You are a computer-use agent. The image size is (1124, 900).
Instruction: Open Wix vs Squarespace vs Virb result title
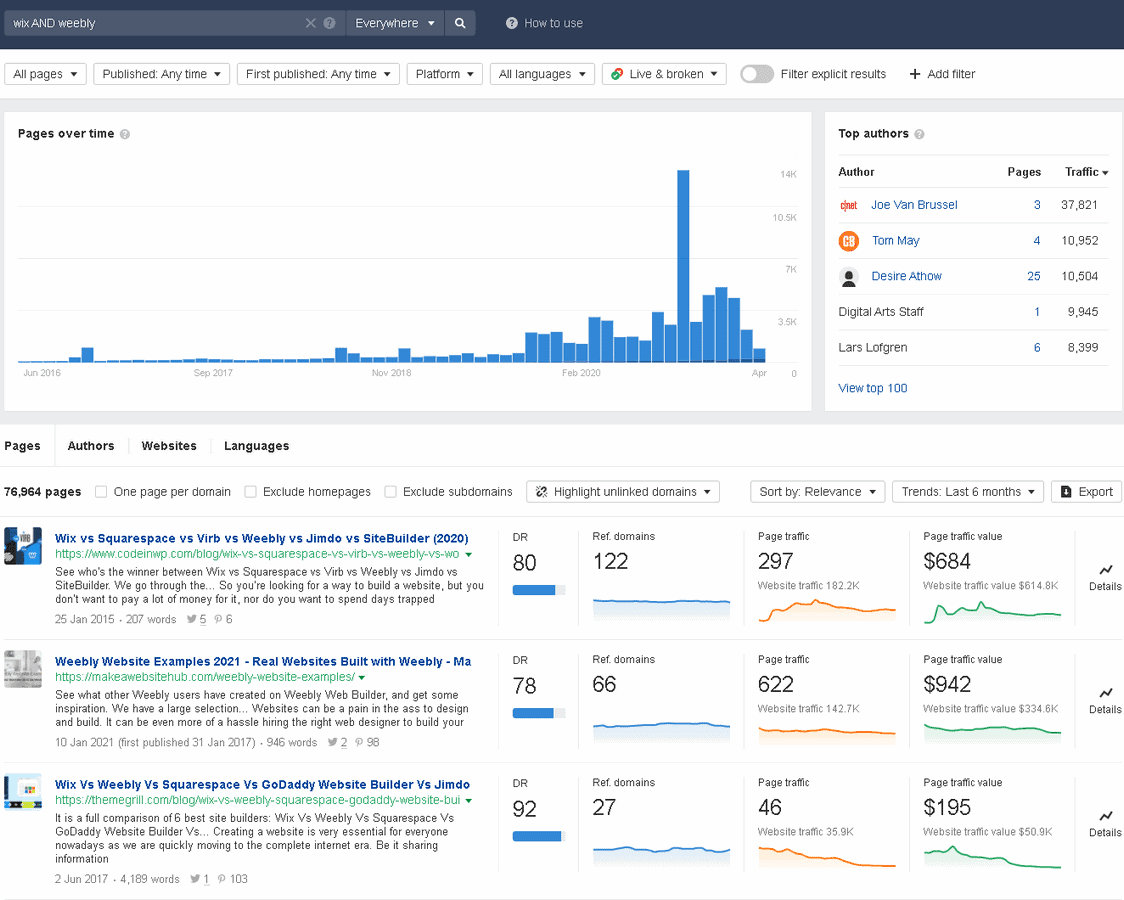click(262, 538)
